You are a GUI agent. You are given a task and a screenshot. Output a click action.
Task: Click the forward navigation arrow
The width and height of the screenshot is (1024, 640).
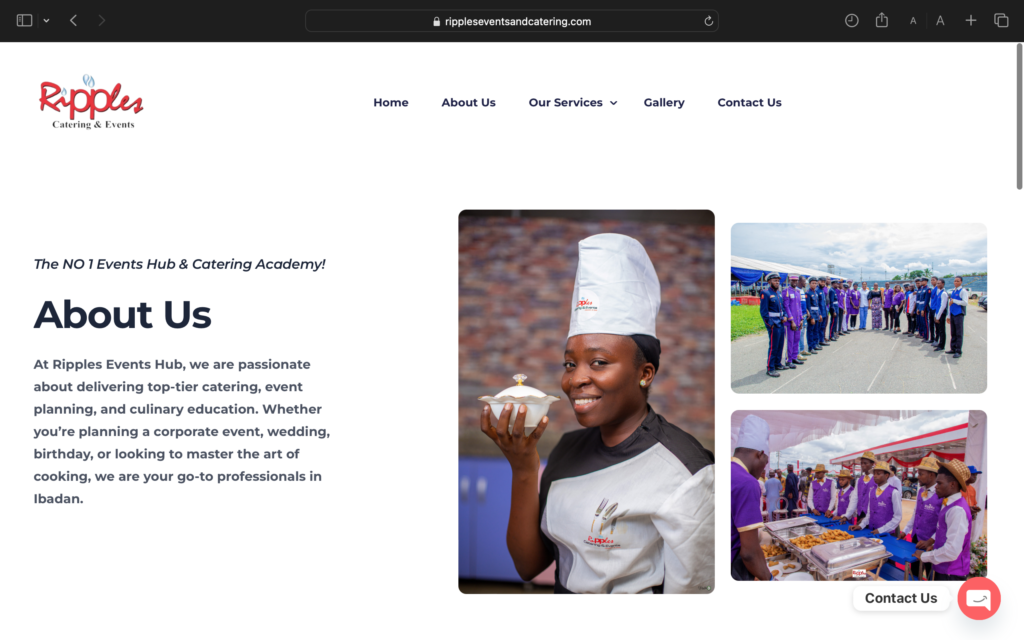pyautogui.click(x=101, y=21)
